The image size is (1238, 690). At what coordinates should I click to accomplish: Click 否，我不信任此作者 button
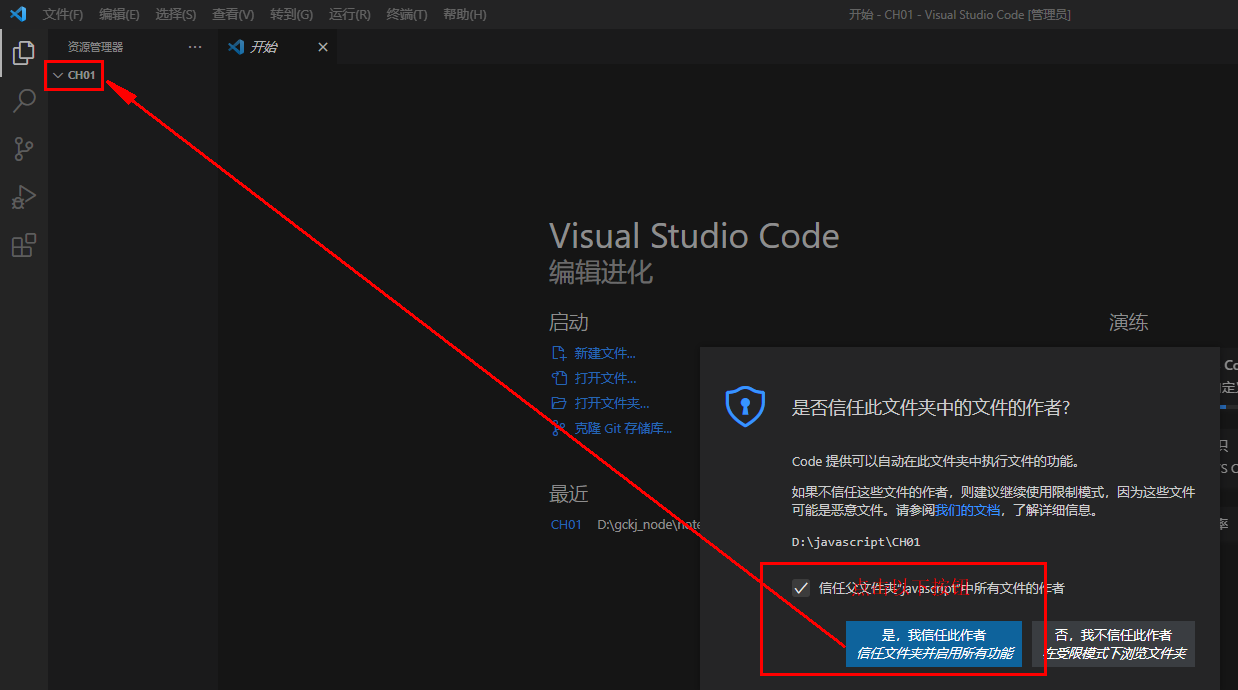pyautogui.click(x=1113, y=644)
